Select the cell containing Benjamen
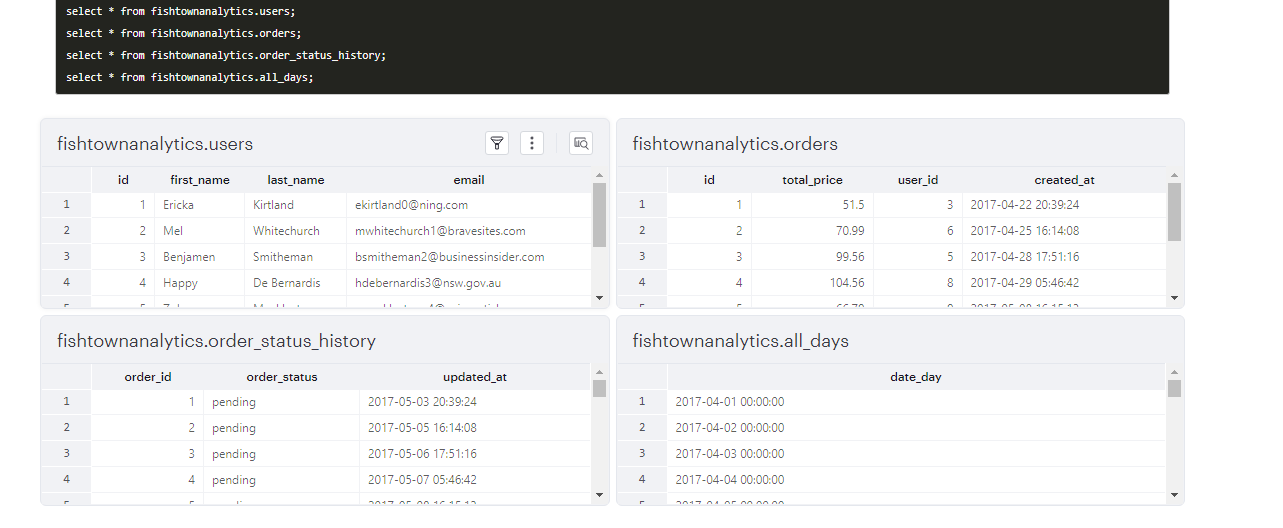The image size is (1283, 528). (x=200, y=257)
